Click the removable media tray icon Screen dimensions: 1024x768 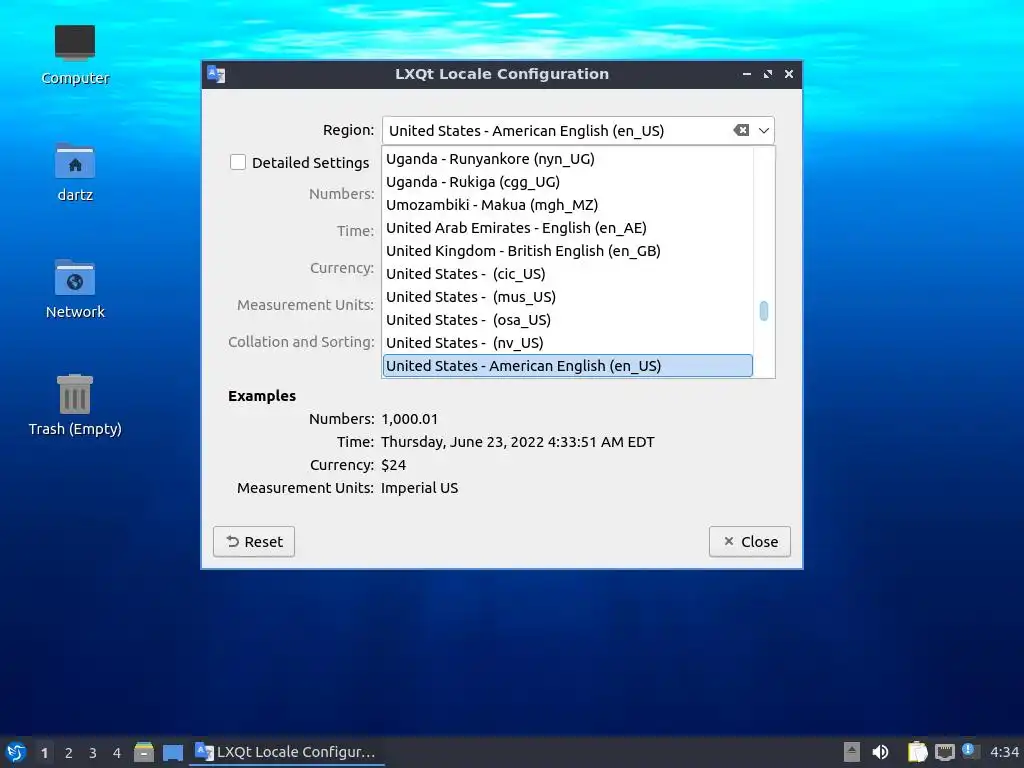(x=852, y=752)
